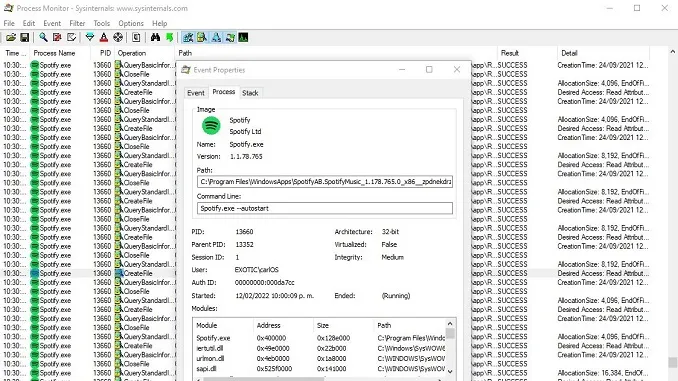Screen dimensions: 678x381
Task: Select the Include Process From Window target icon
Action: 118,38
